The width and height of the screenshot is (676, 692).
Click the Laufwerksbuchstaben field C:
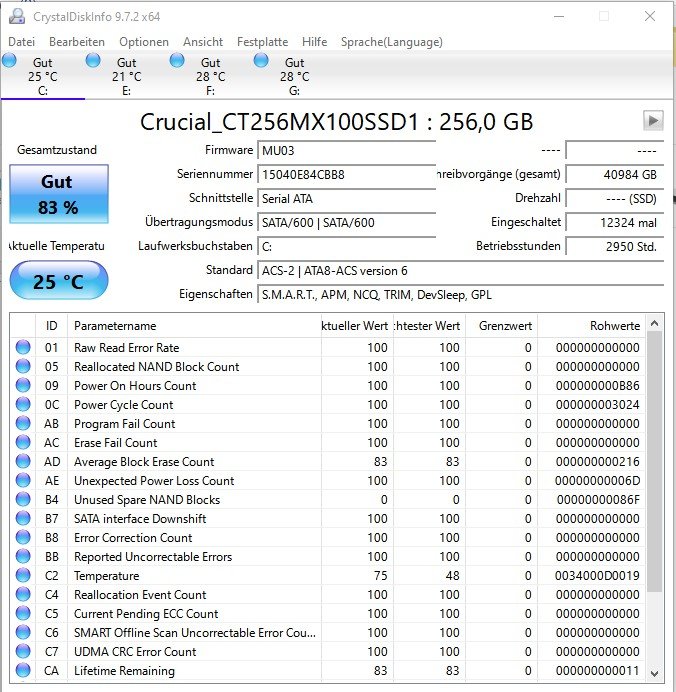[x=346, y=246]
